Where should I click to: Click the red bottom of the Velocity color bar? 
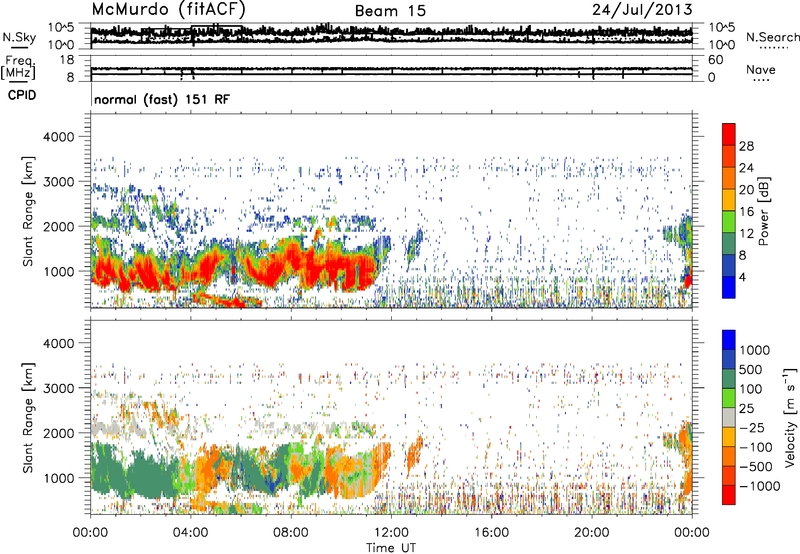coord(729,495)
